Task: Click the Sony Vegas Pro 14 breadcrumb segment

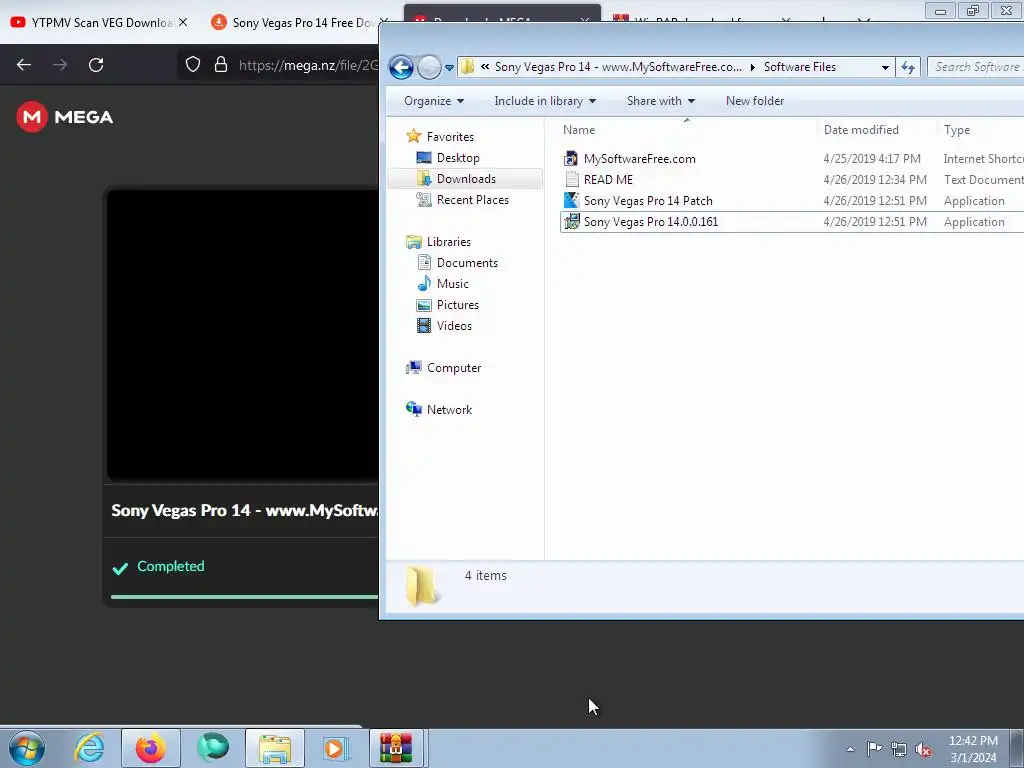Action: (618, 67)
